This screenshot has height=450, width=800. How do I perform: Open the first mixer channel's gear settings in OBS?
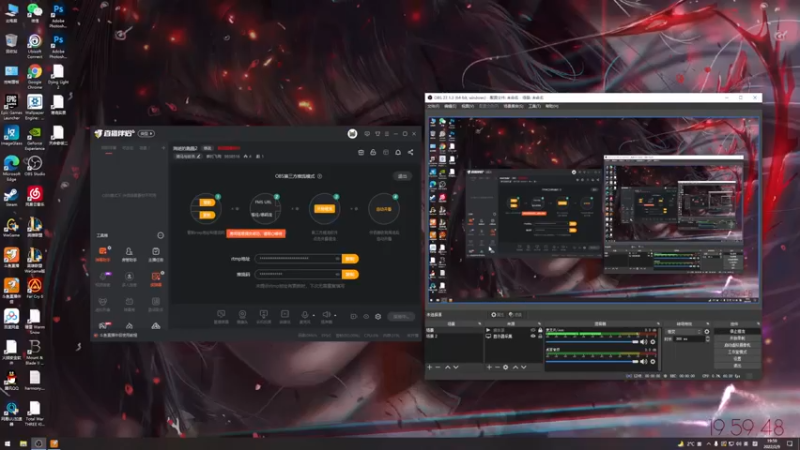[x=653, y=342]
